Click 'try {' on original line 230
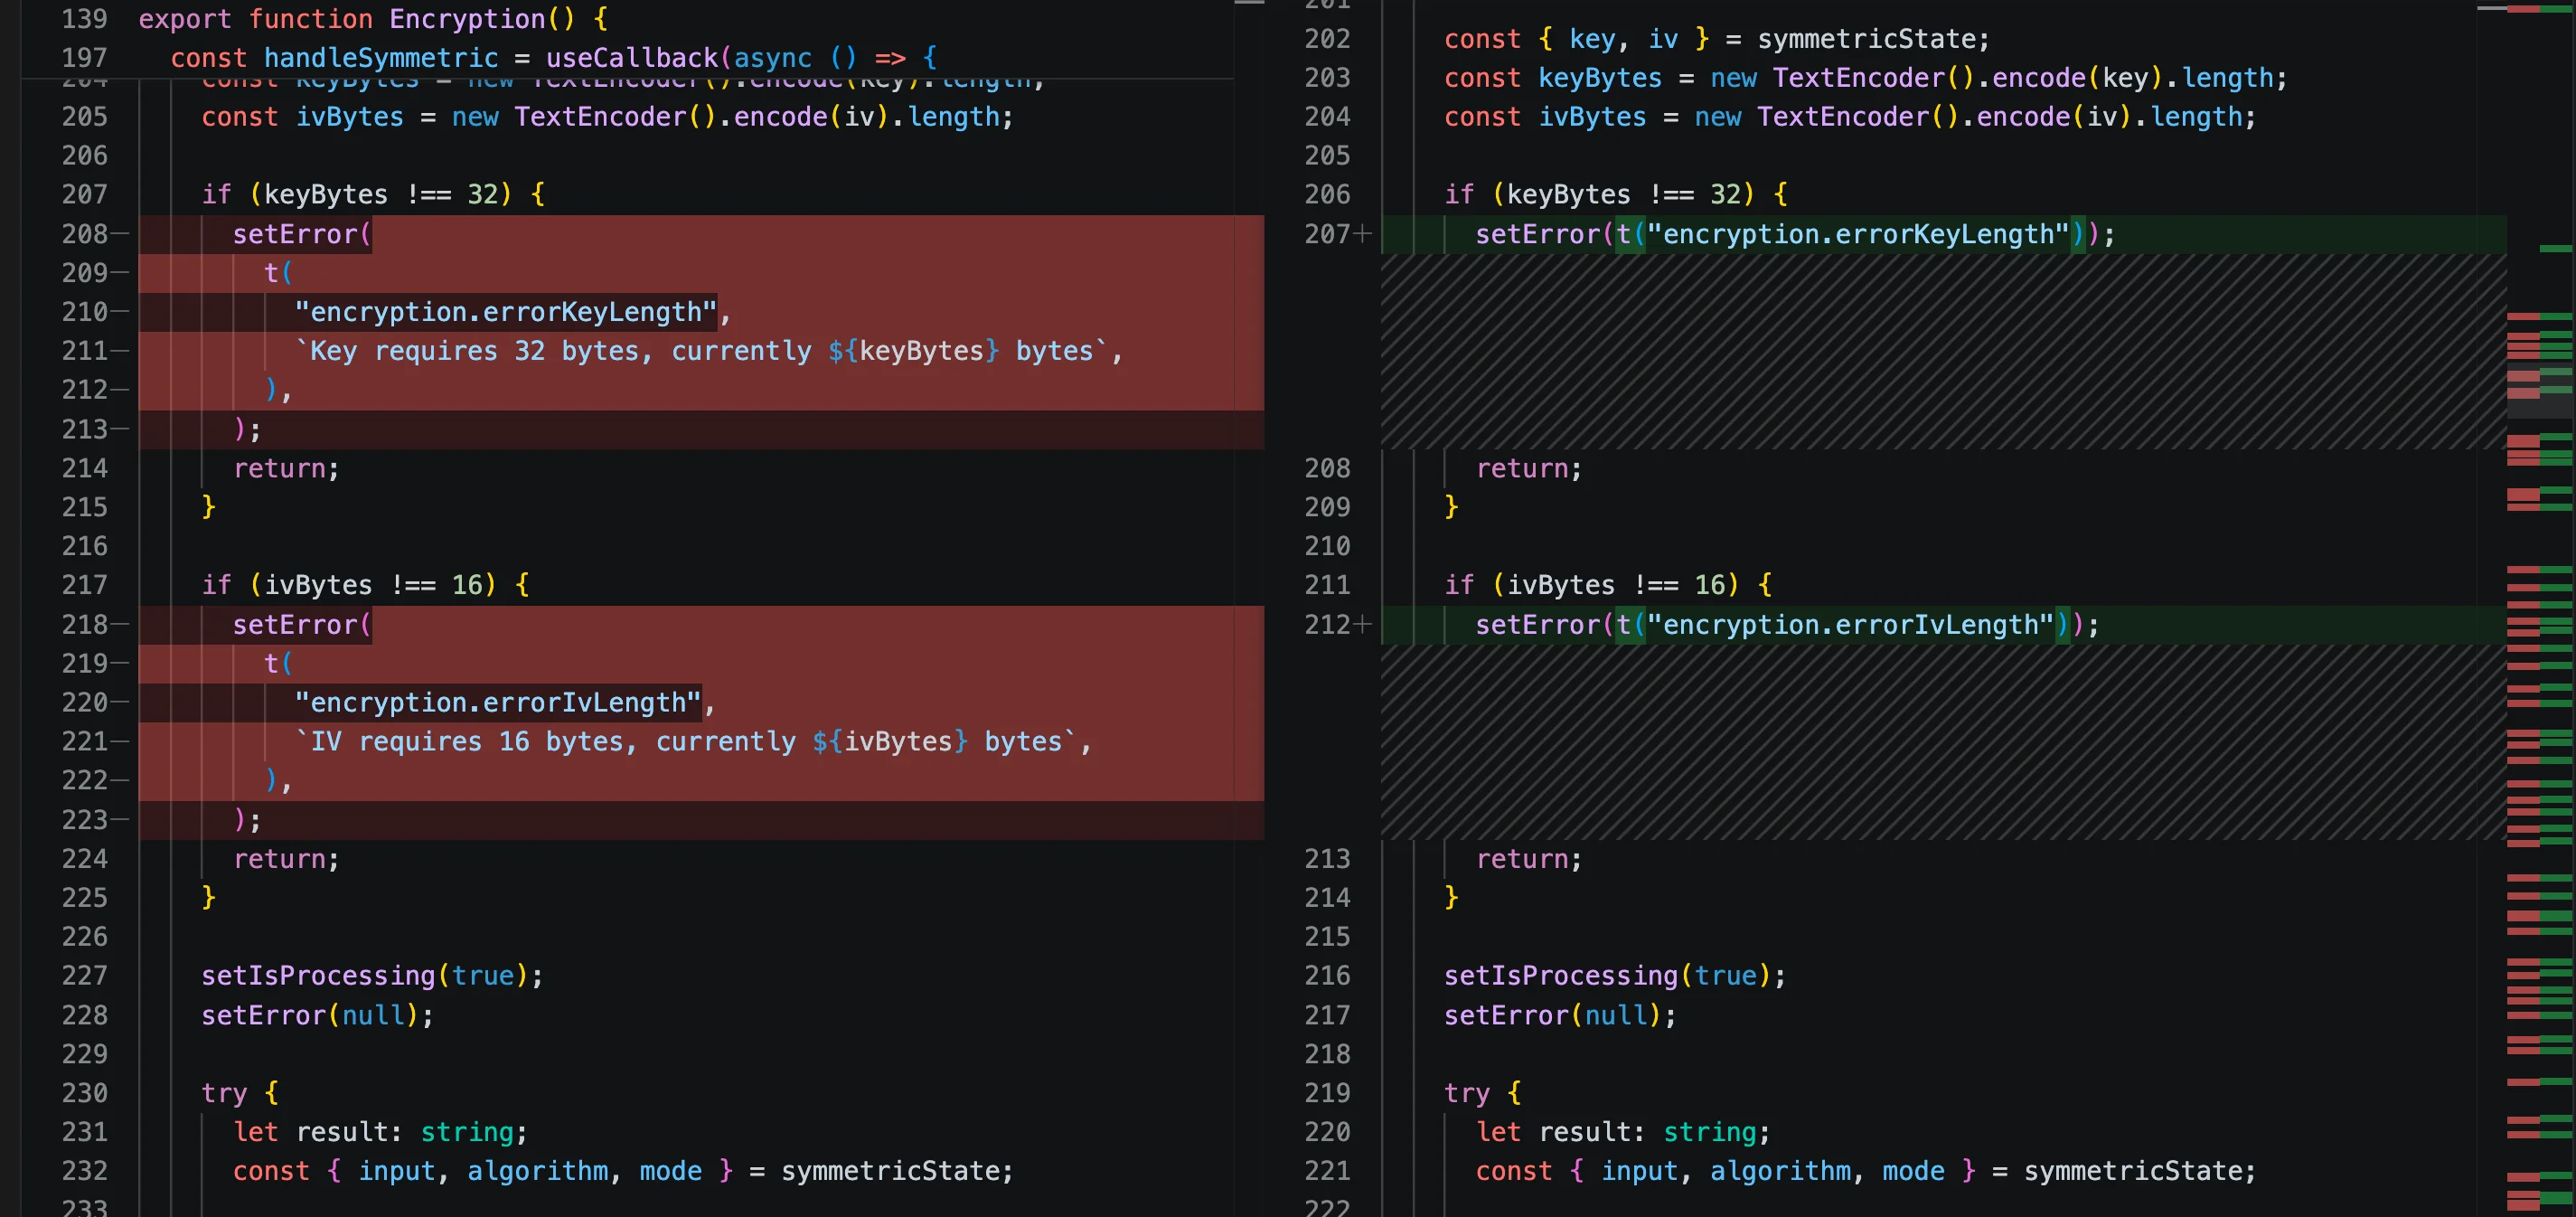The width and height of the screenshot is (2576, 1217). point(240,1093)
